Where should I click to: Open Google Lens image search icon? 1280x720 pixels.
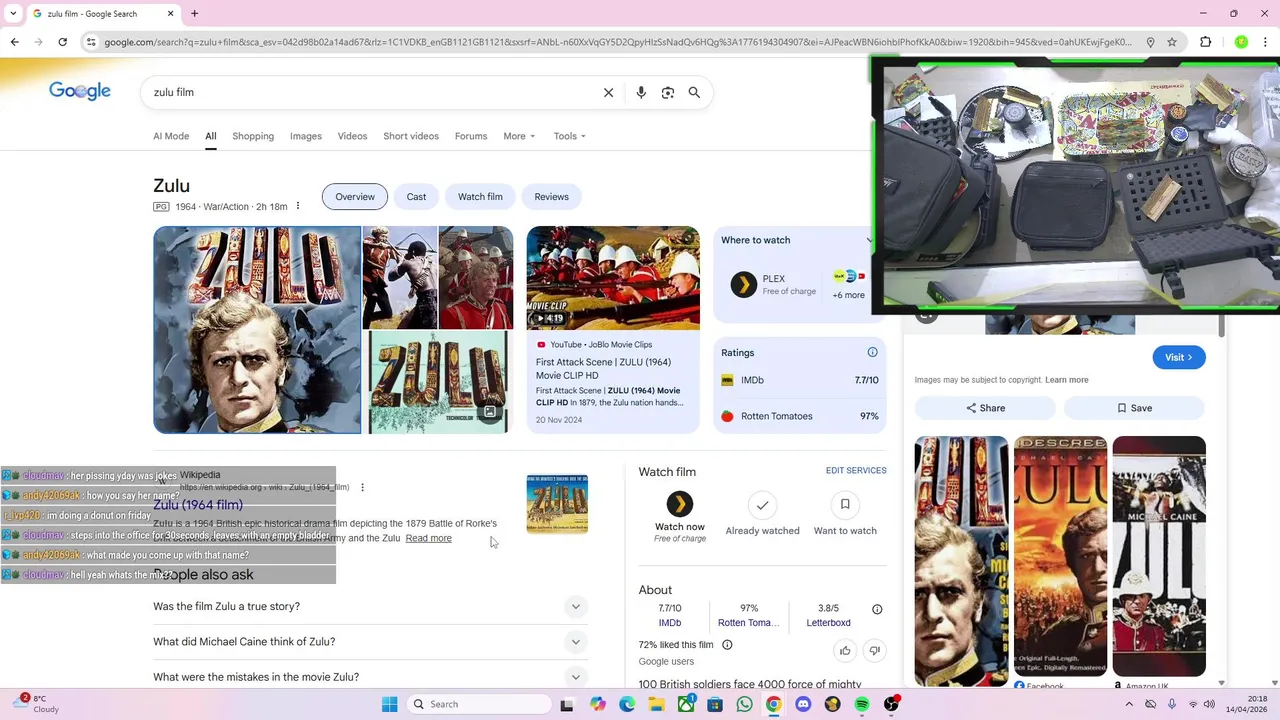coord(668,92)
